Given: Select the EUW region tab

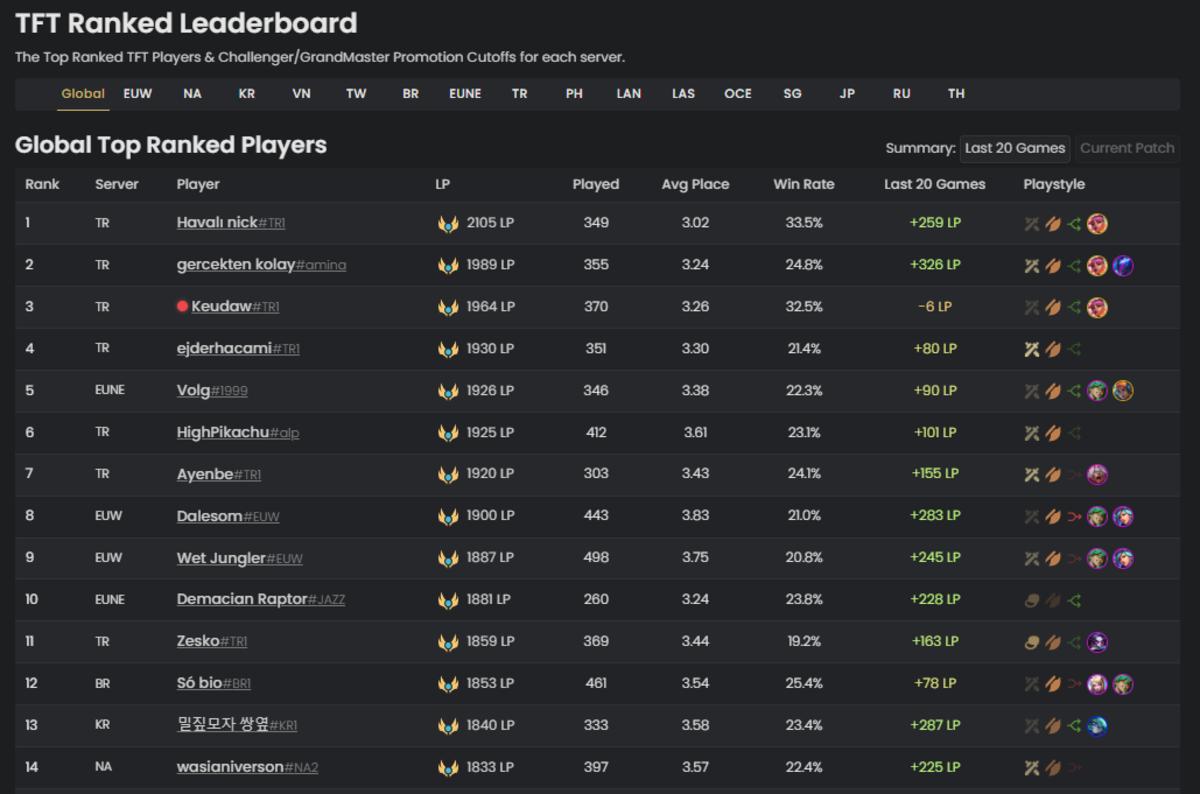Looking at the screenshot, I should point(138,93).
